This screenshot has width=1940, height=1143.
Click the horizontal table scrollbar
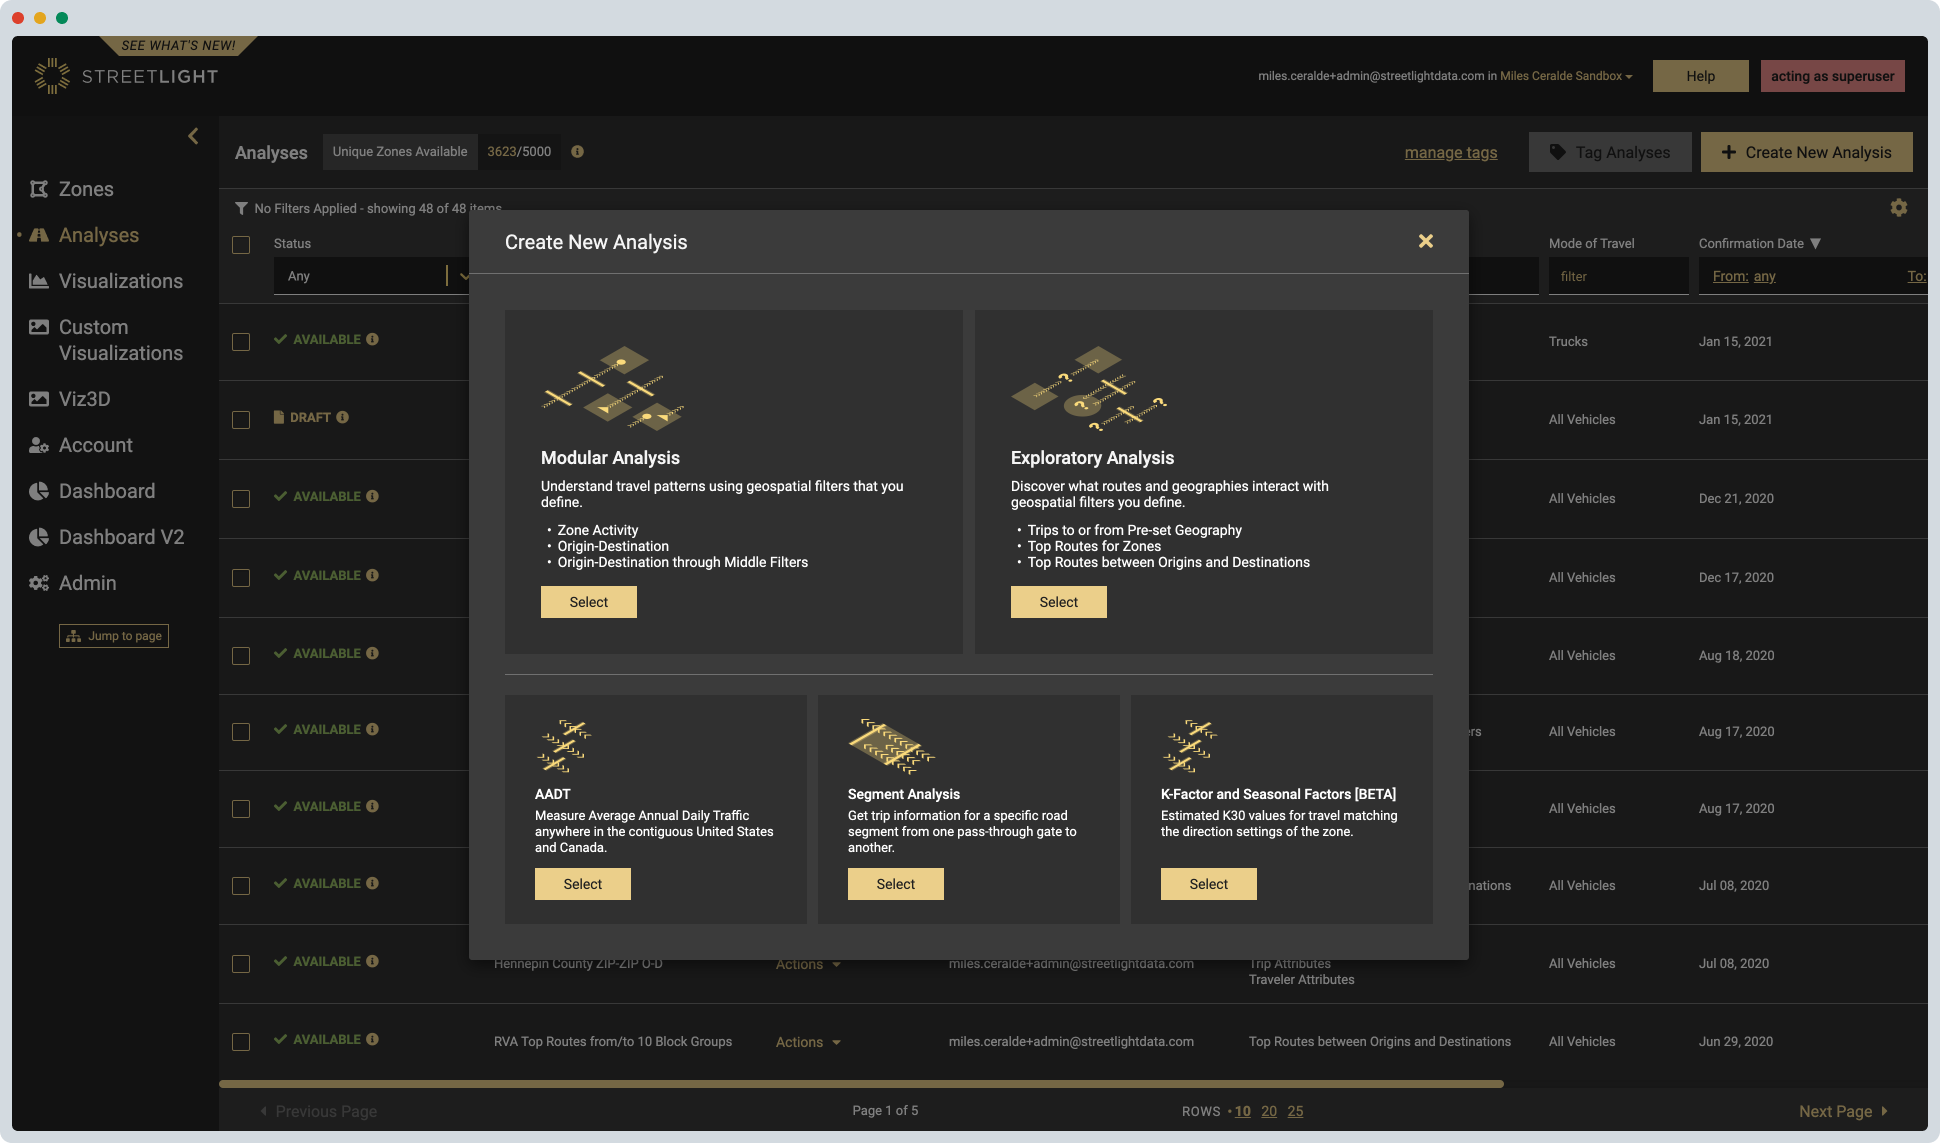click(861, 1084)
